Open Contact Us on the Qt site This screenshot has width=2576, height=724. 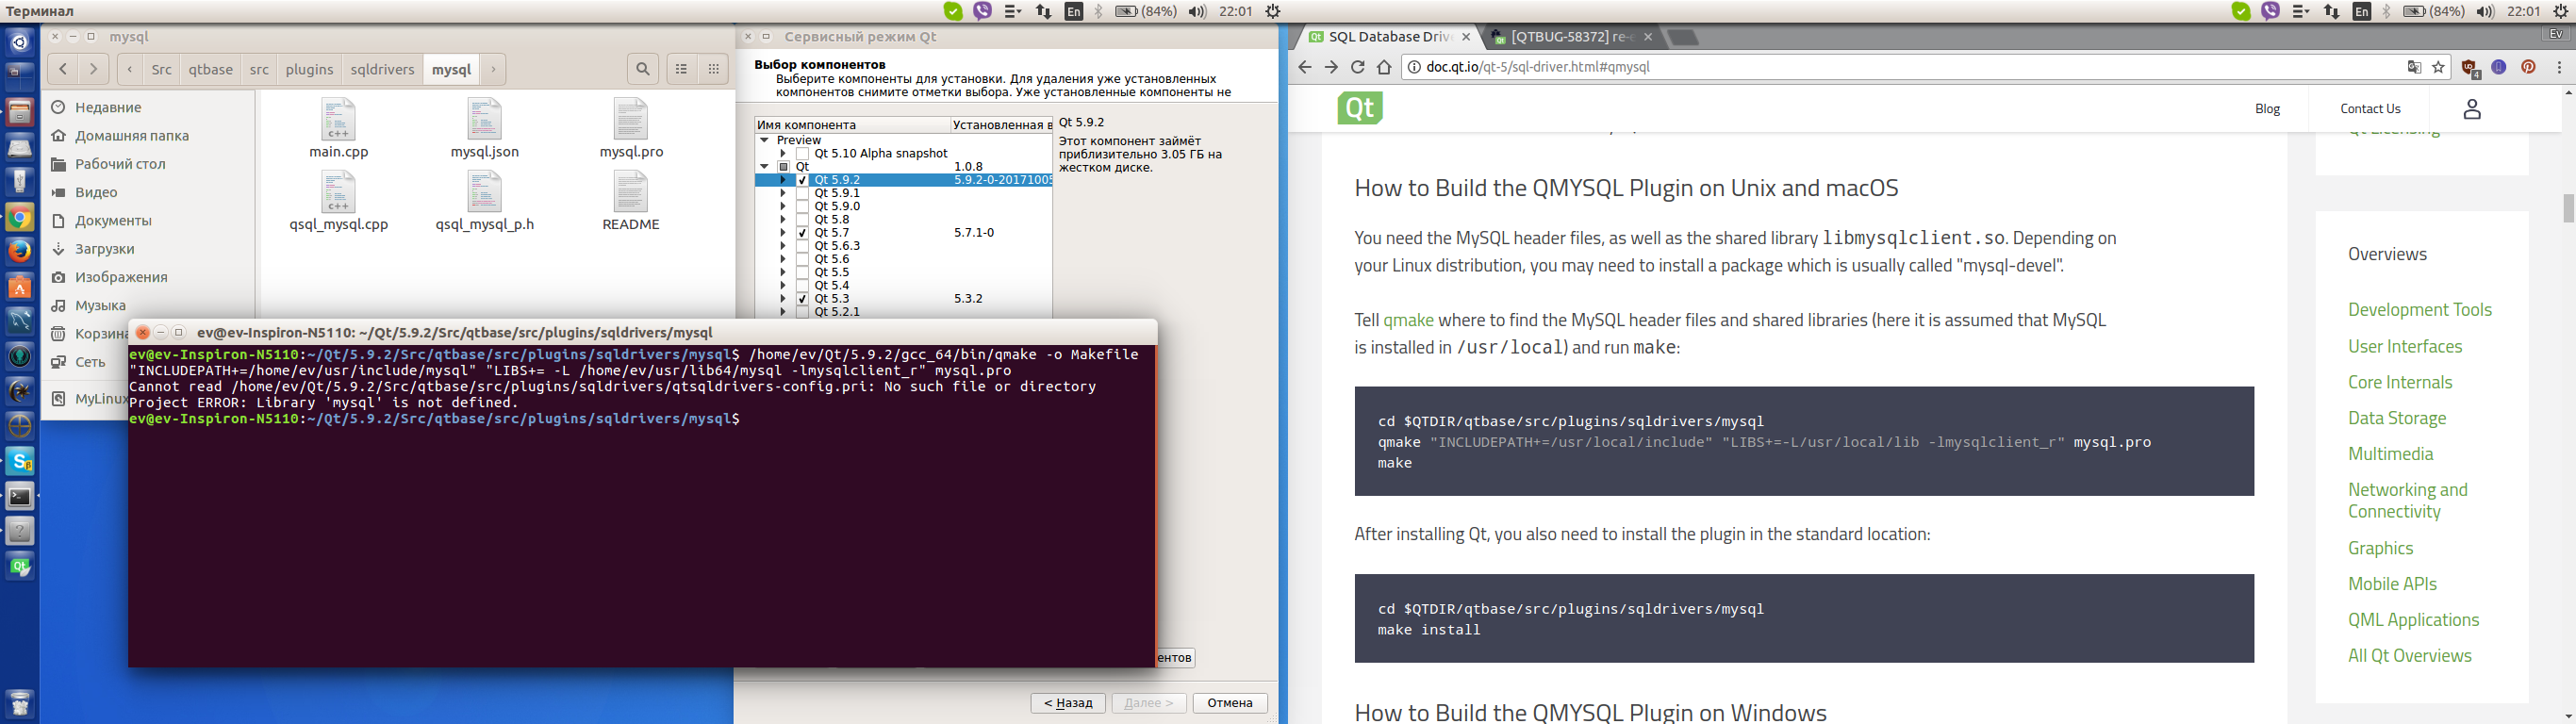2370,109
